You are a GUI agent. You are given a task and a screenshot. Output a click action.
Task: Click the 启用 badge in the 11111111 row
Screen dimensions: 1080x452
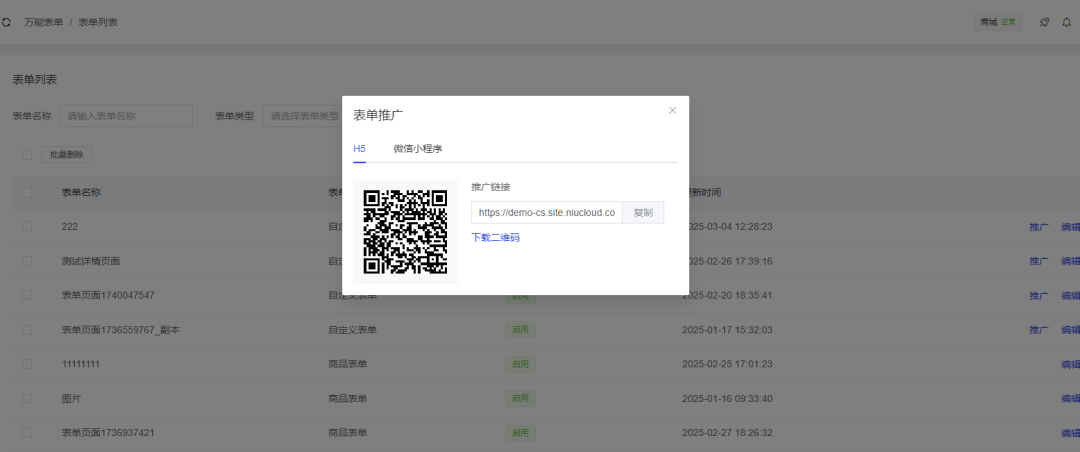(520, 364)
